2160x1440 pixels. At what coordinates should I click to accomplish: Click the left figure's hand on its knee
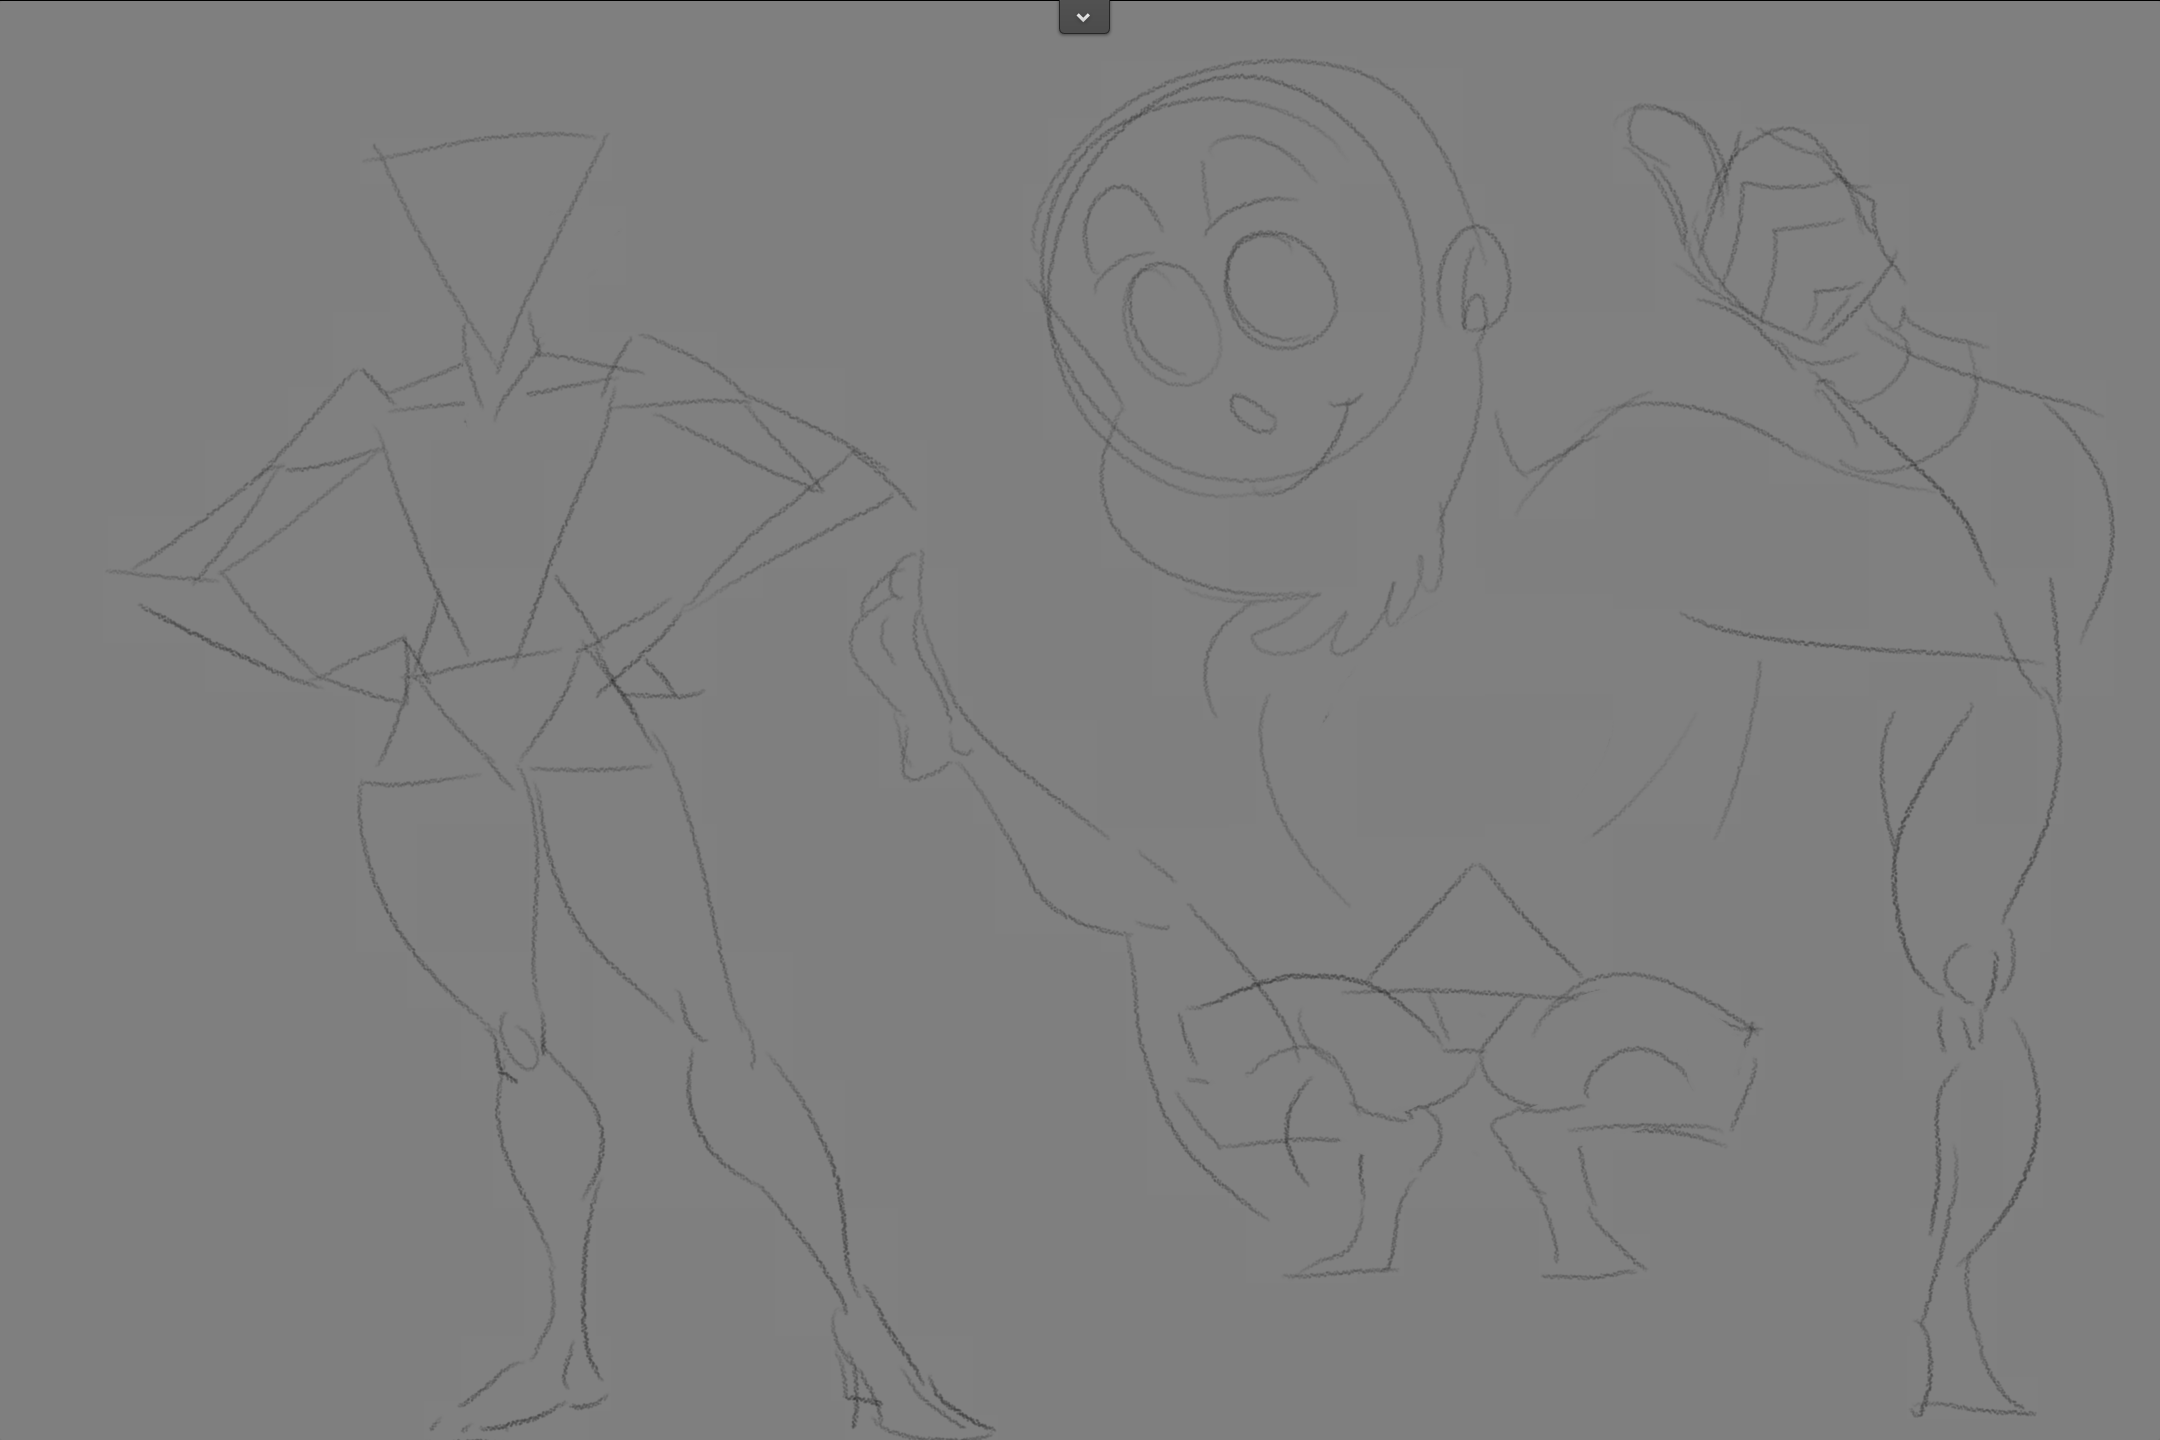[x=520, y=1040]
